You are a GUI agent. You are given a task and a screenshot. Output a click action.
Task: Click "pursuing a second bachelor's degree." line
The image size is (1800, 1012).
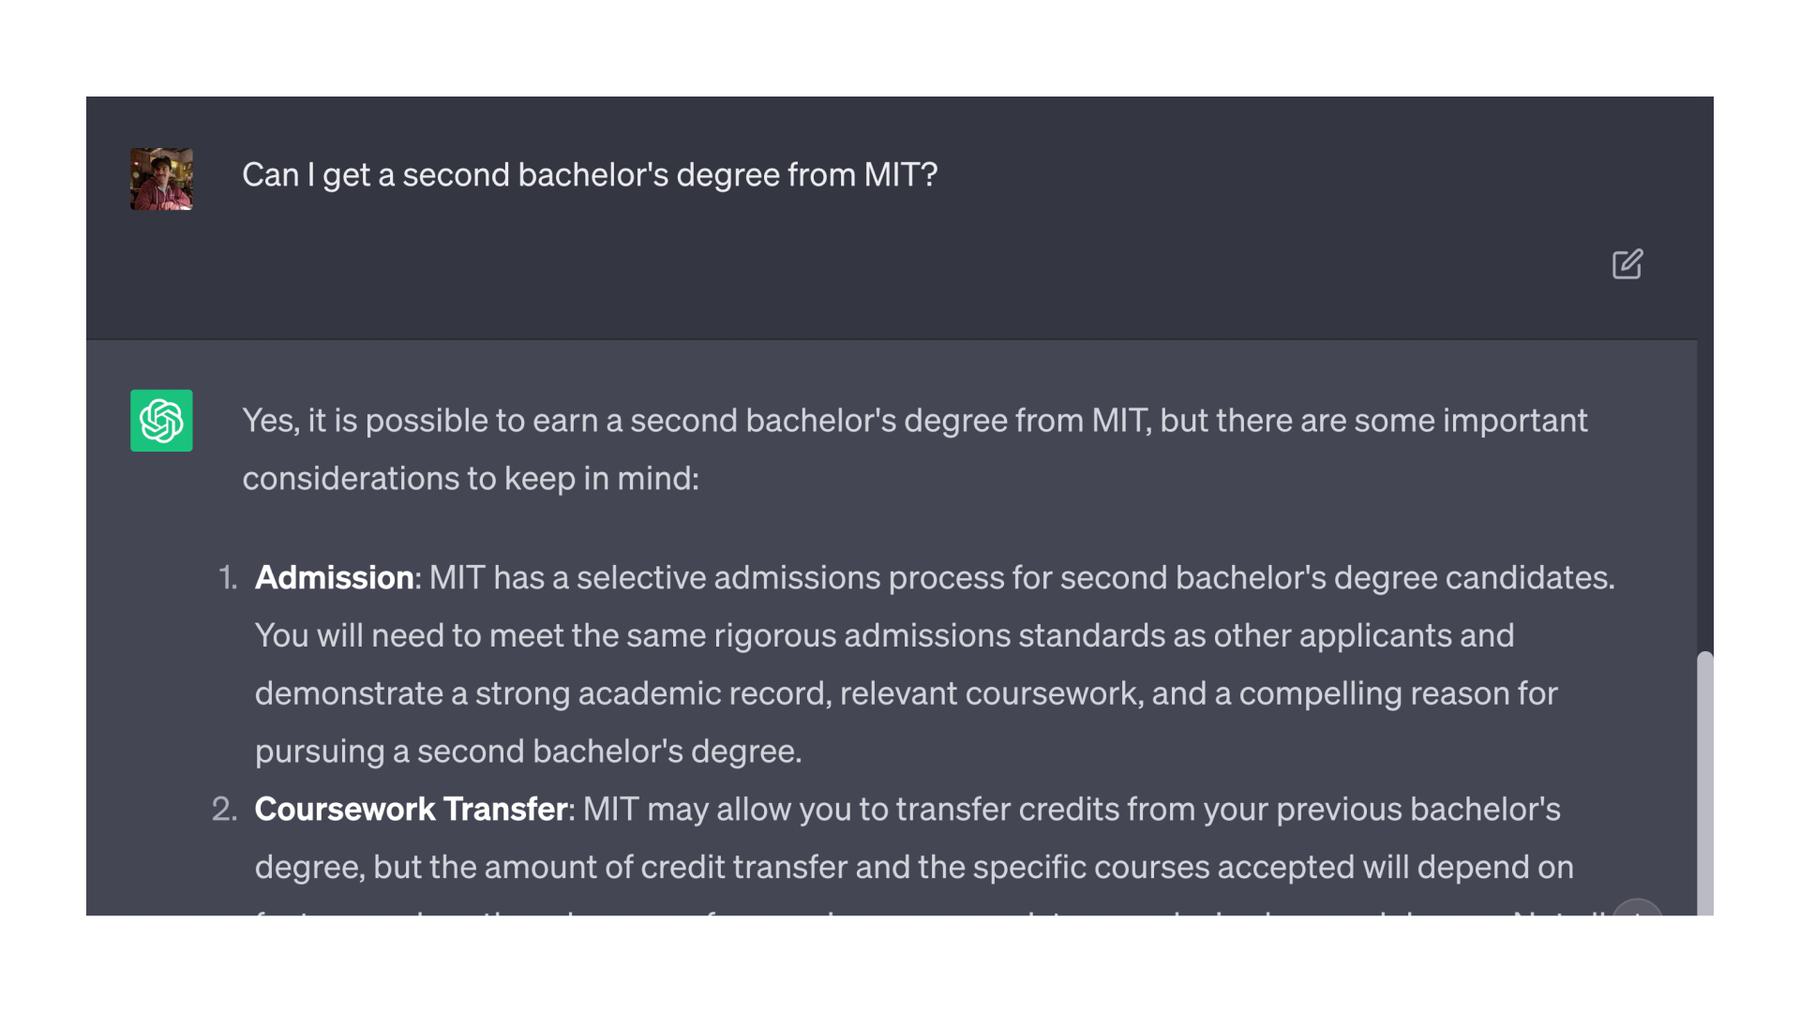point(528,751)
